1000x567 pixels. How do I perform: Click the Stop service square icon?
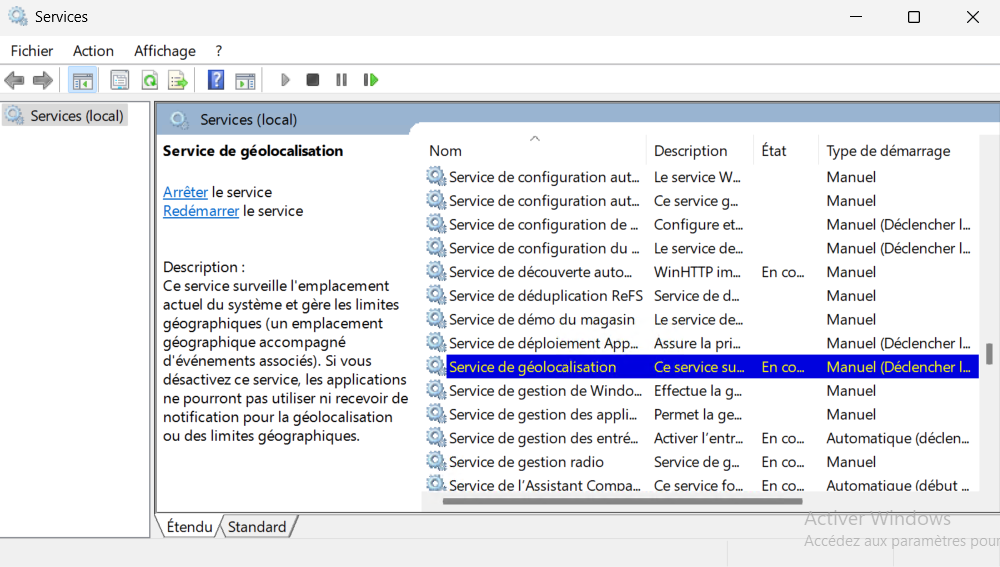point(313,80)
